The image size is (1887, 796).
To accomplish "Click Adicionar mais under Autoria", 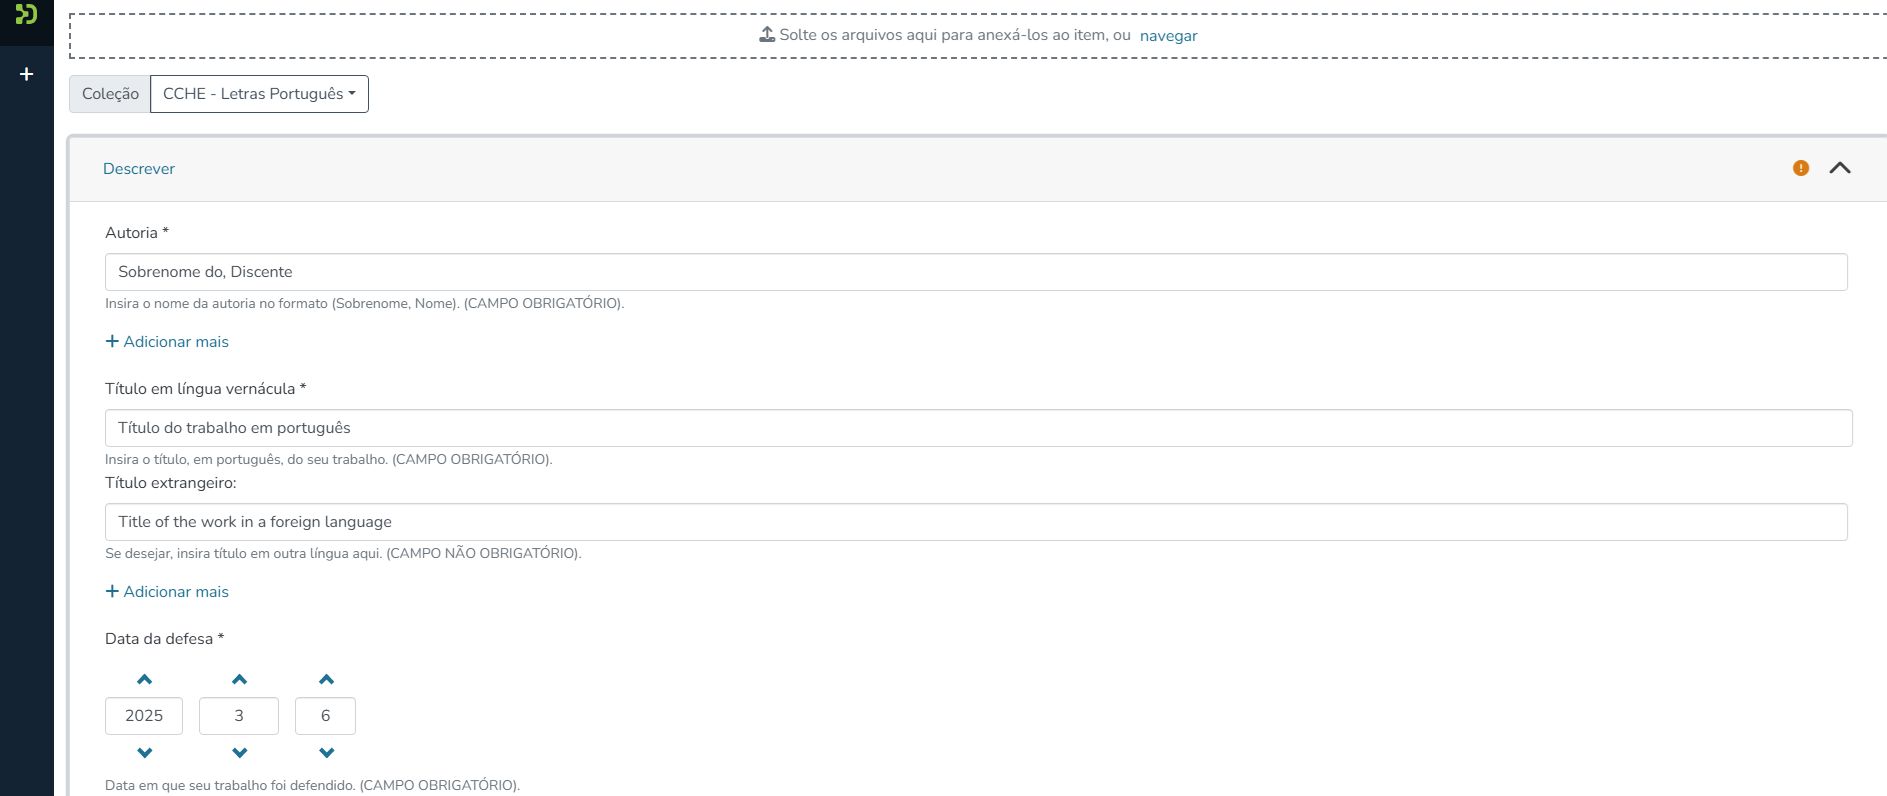I will (167, 342).
